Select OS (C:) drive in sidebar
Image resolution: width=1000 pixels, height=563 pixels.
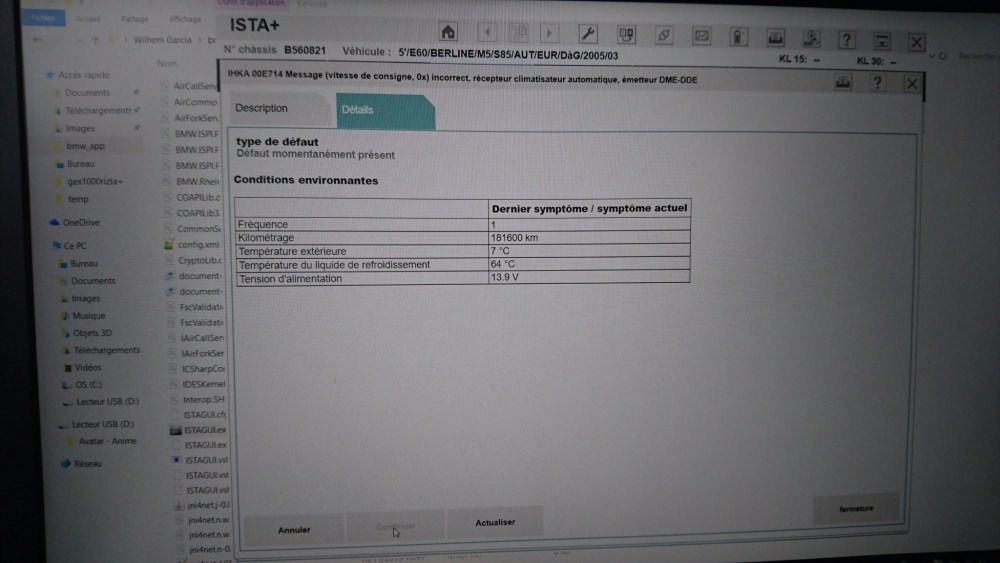pos(88,384)
